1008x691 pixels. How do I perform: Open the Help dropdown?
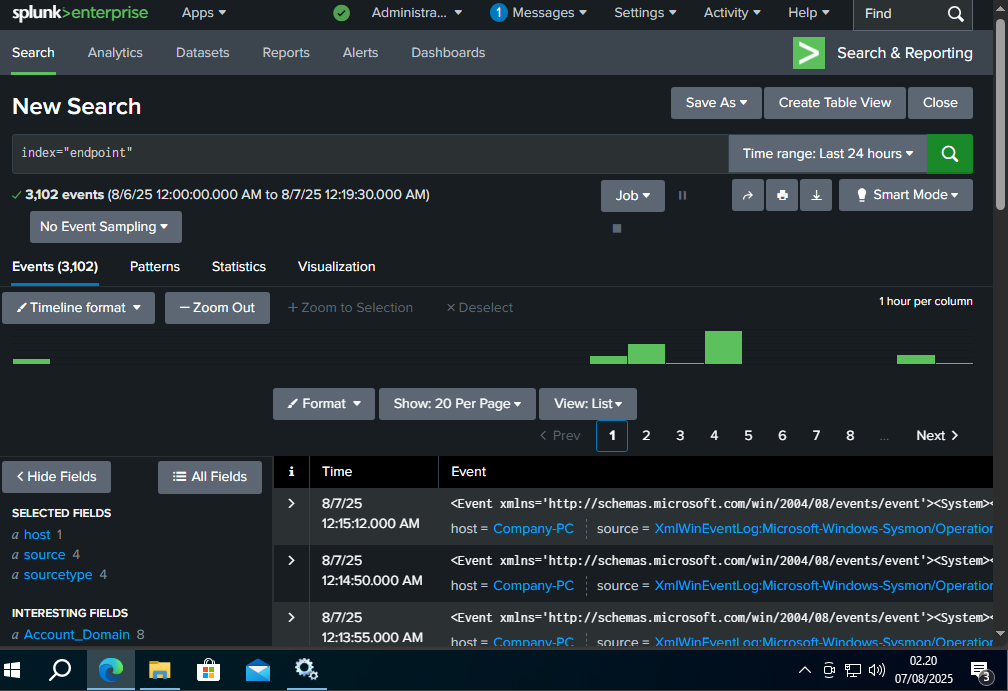point(809,13)
